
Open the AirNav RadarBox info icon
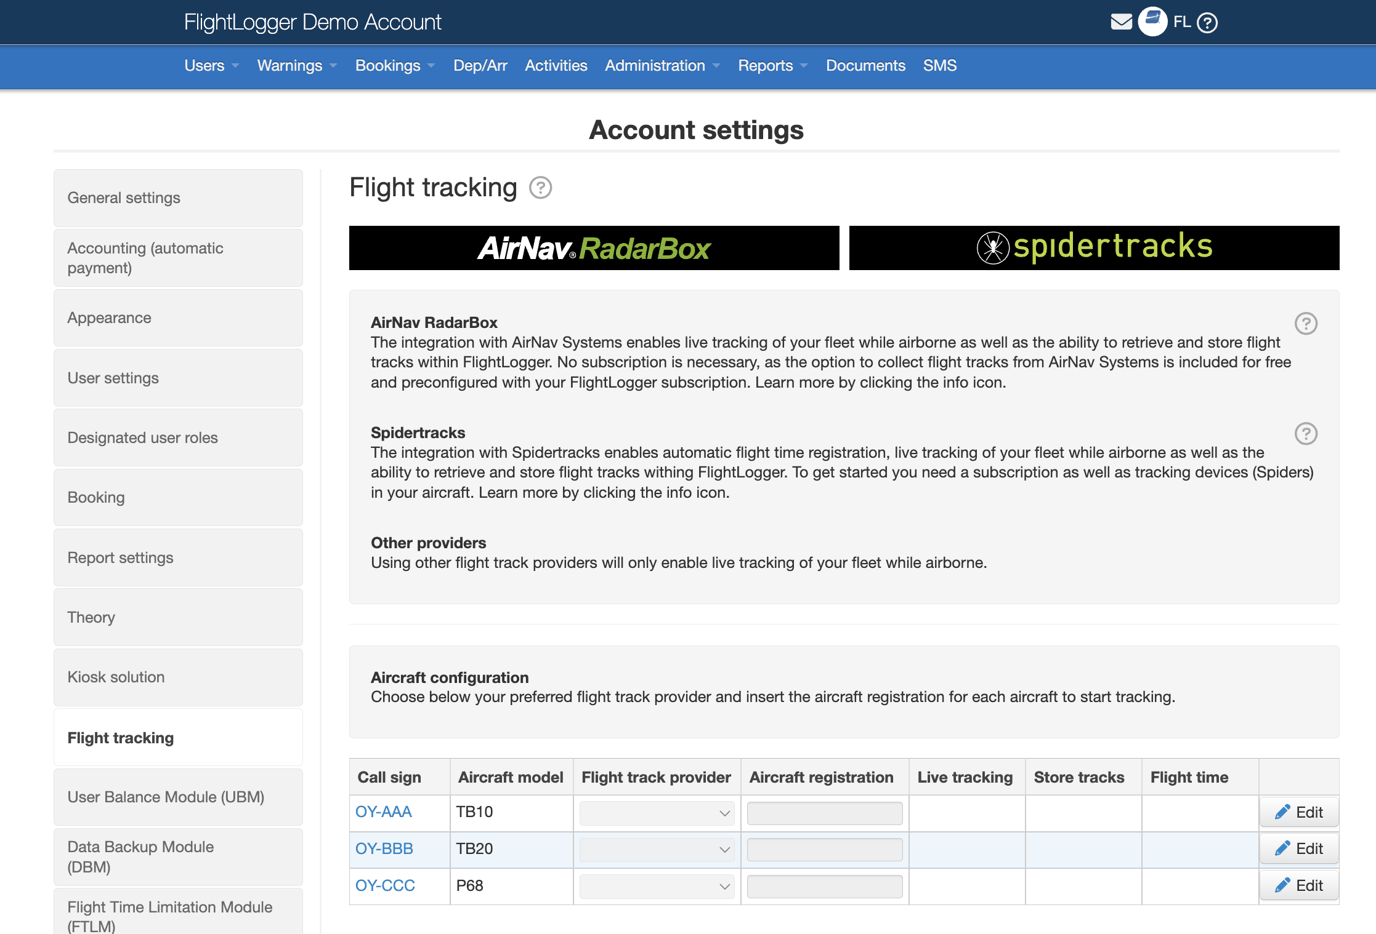point(1306,323)
